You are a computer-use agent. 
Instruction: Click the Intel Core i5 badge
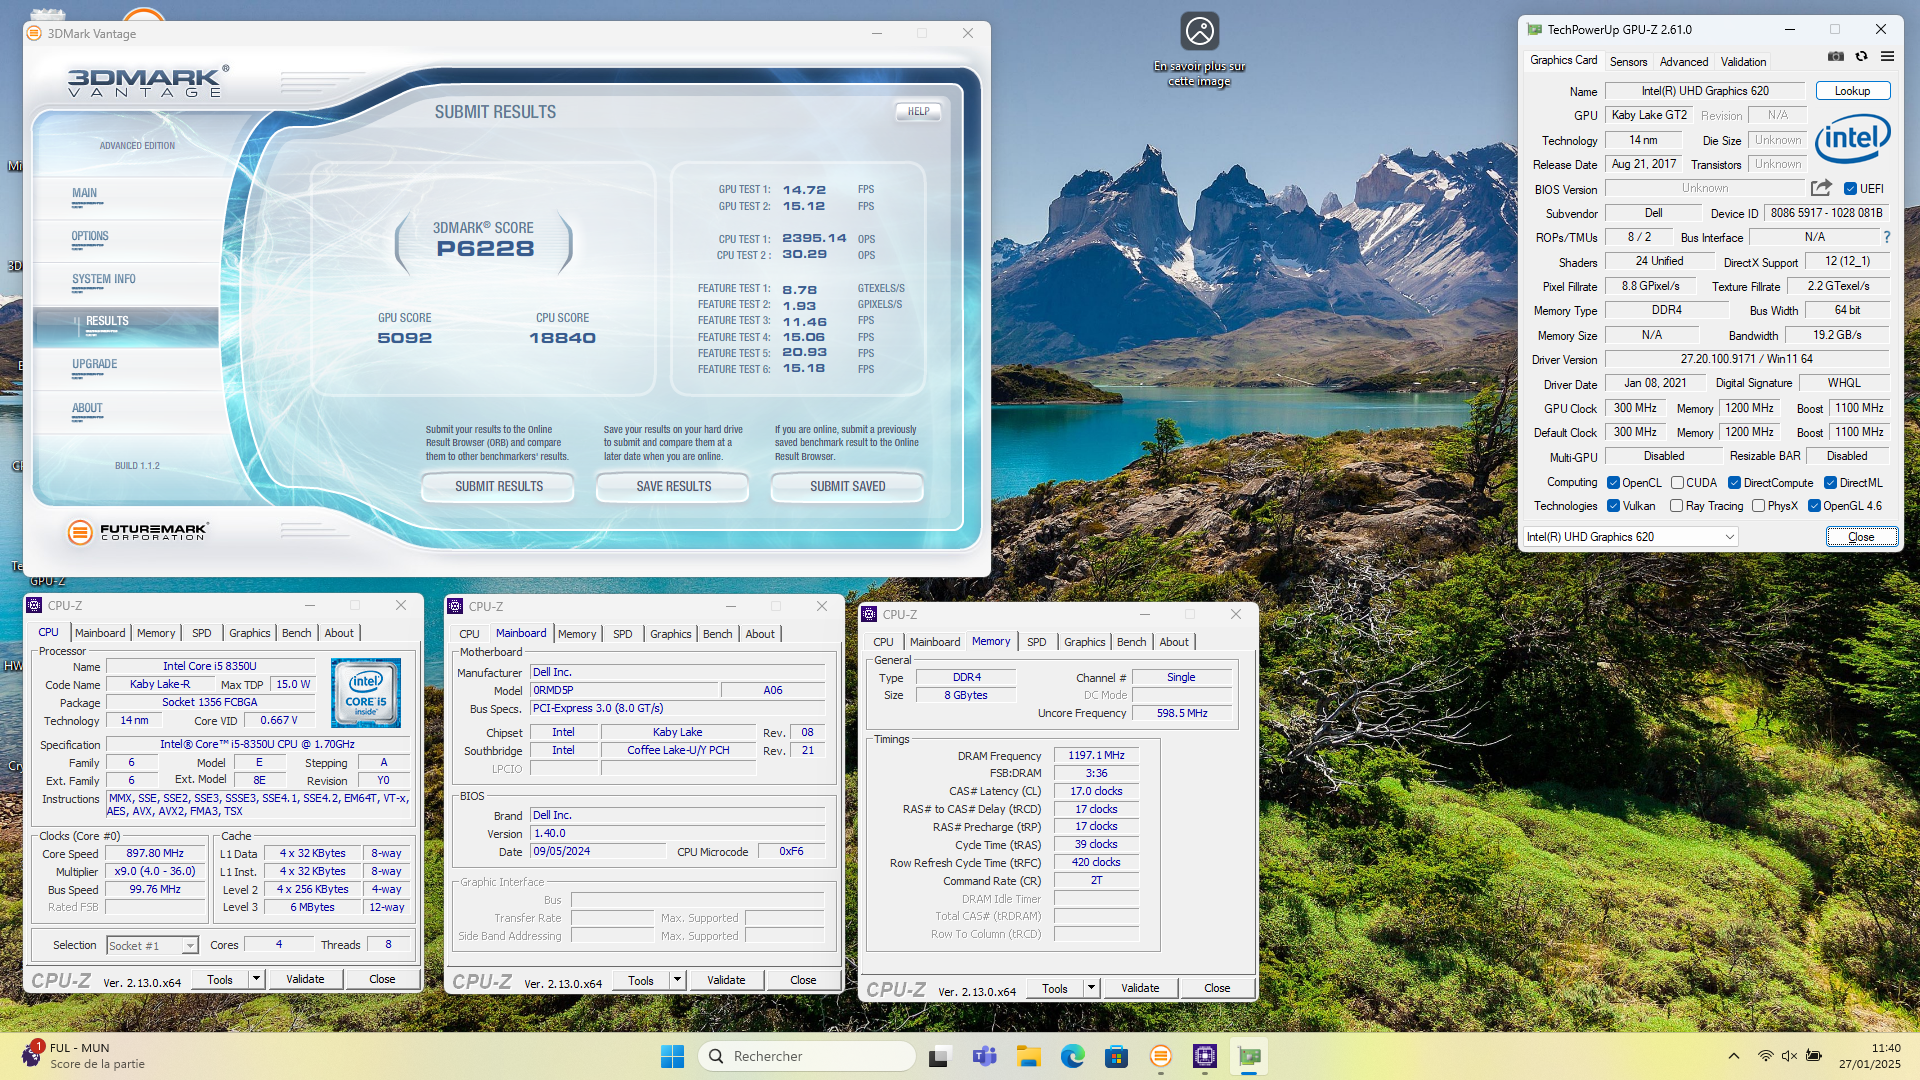point(366,692)
